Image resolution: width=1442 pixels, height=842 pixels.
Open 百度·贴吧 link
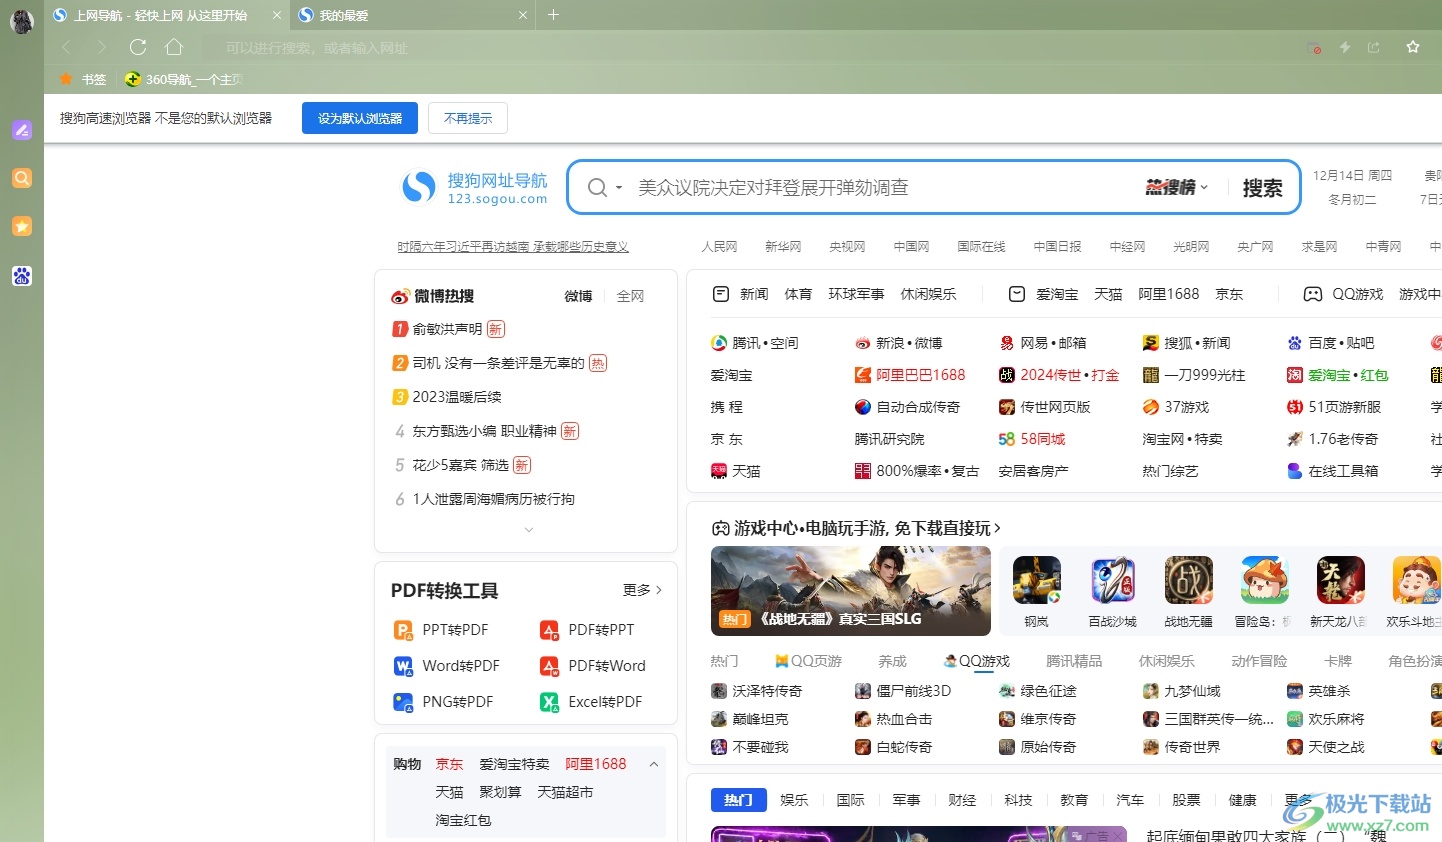tap(1331, 343)
